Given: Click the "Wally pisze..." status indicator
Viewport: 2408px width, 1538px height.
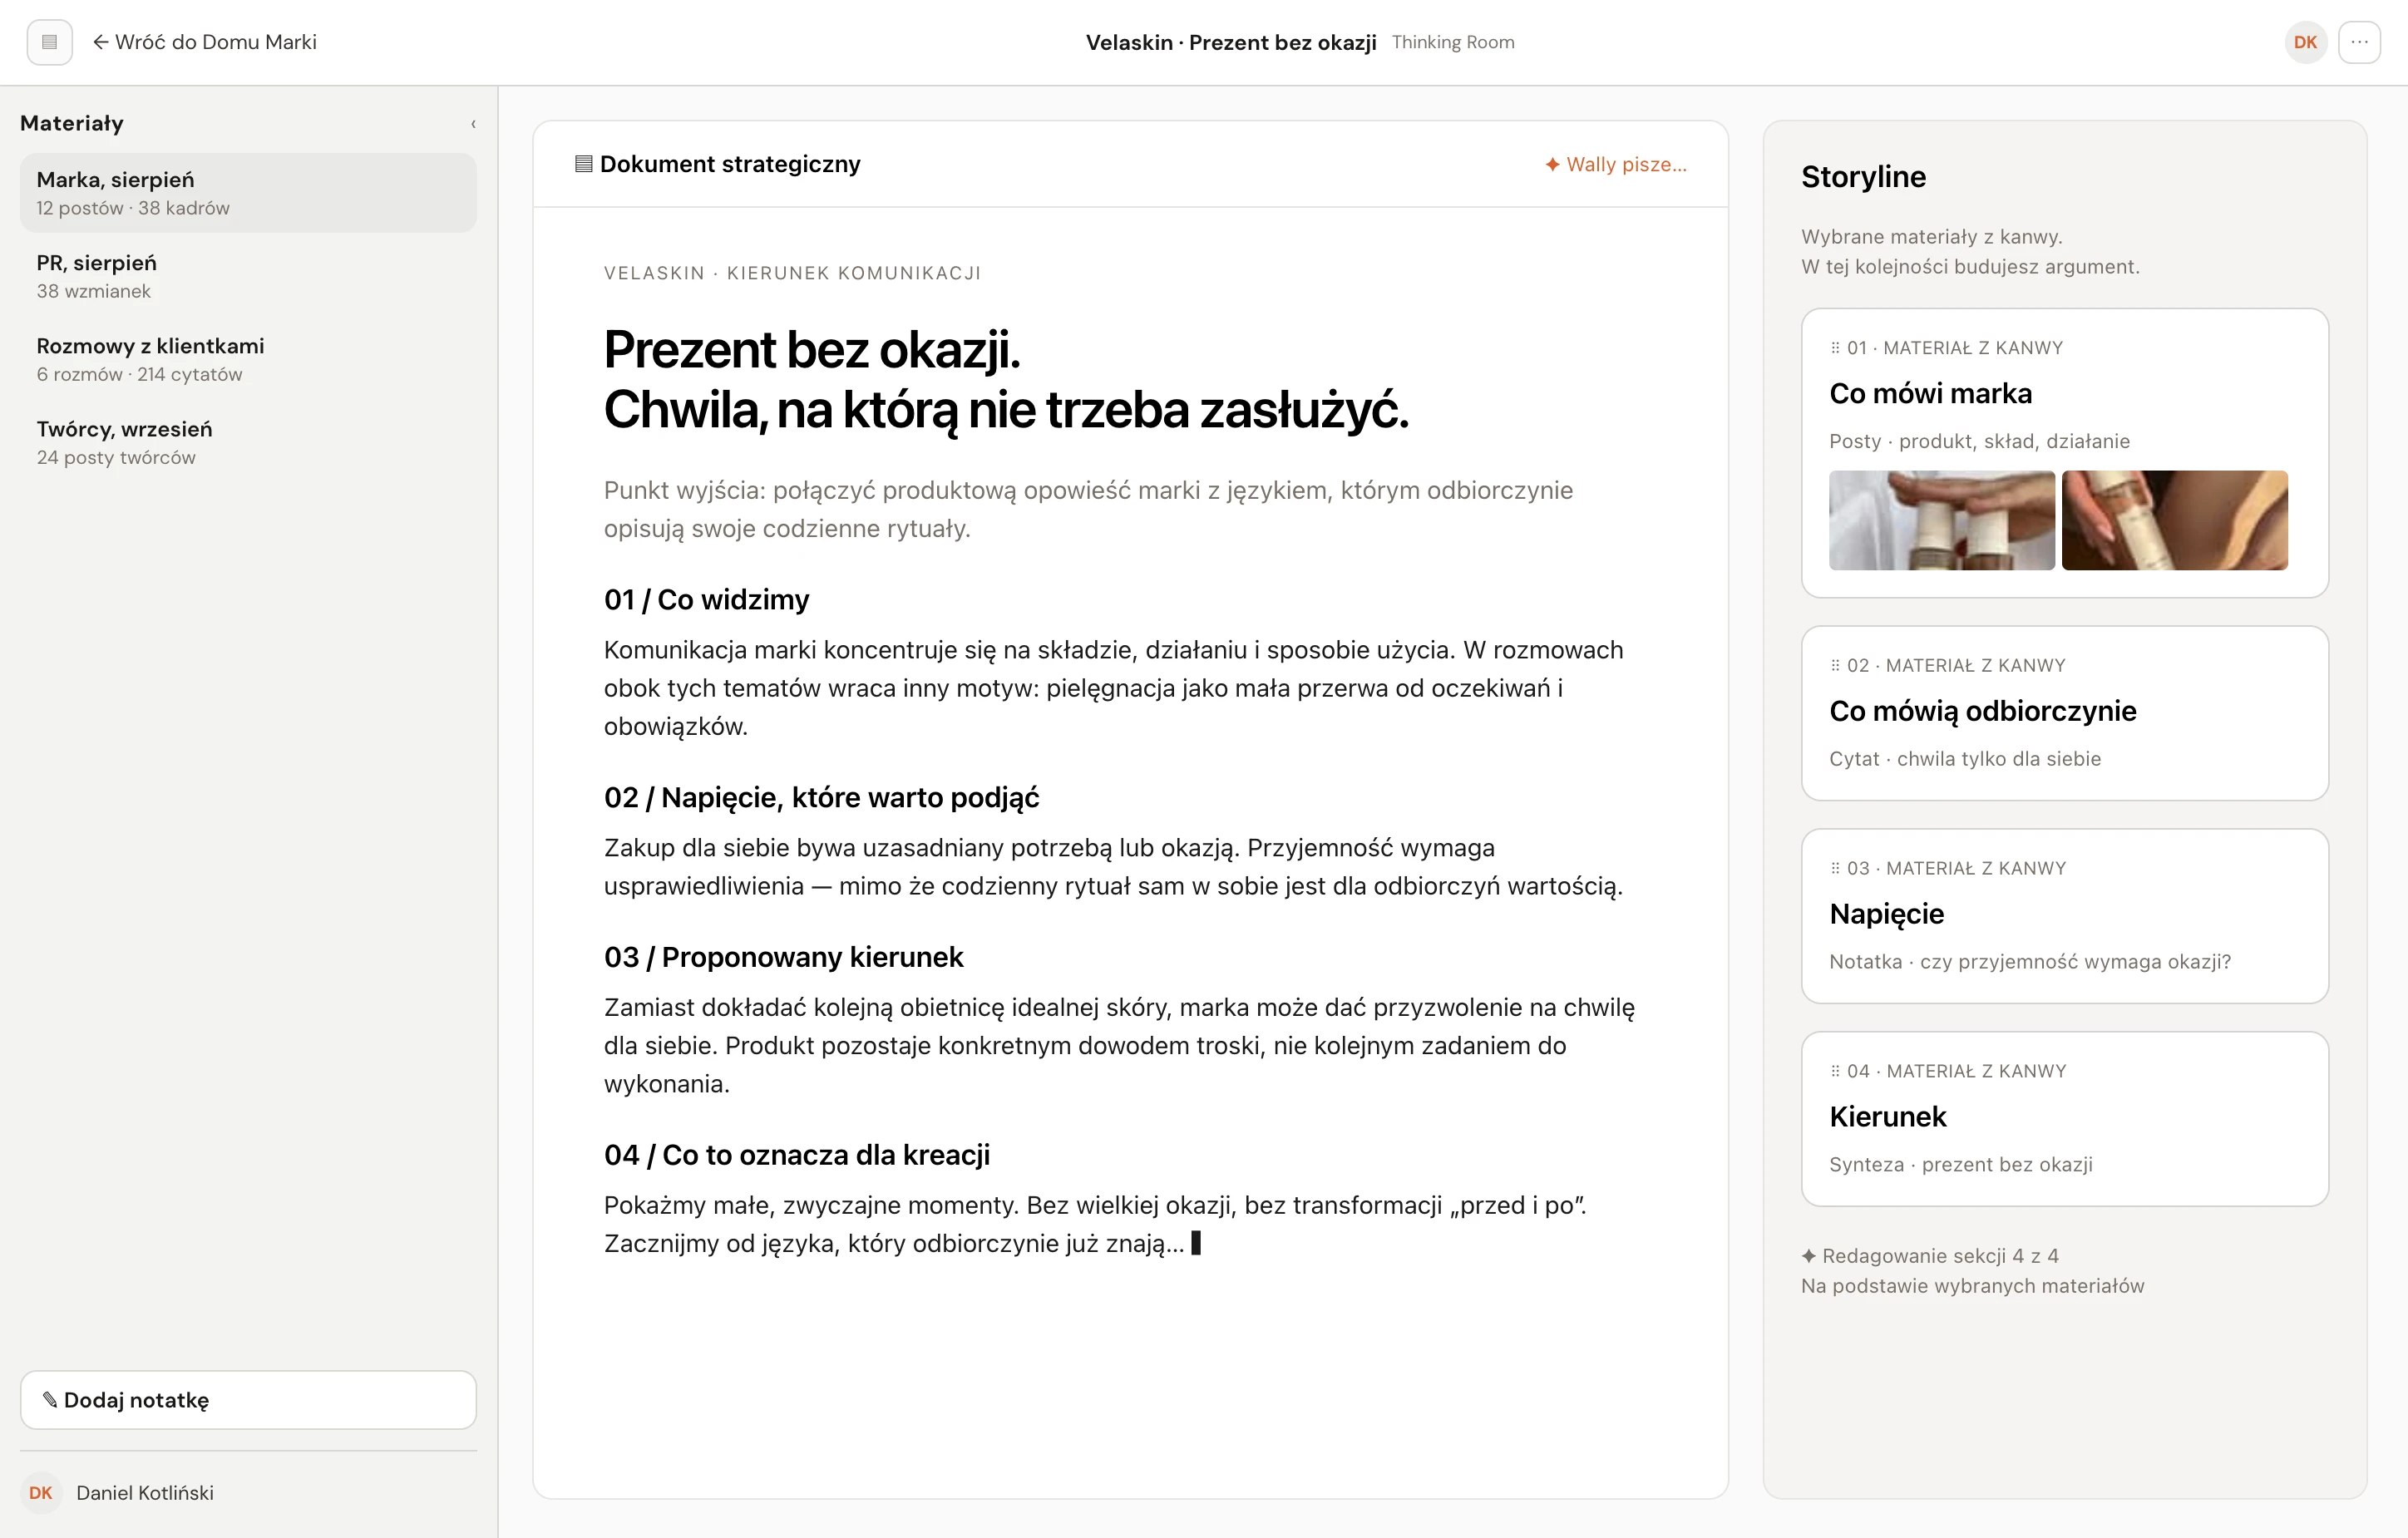Looking at the screenshot, I should 1615,164.
